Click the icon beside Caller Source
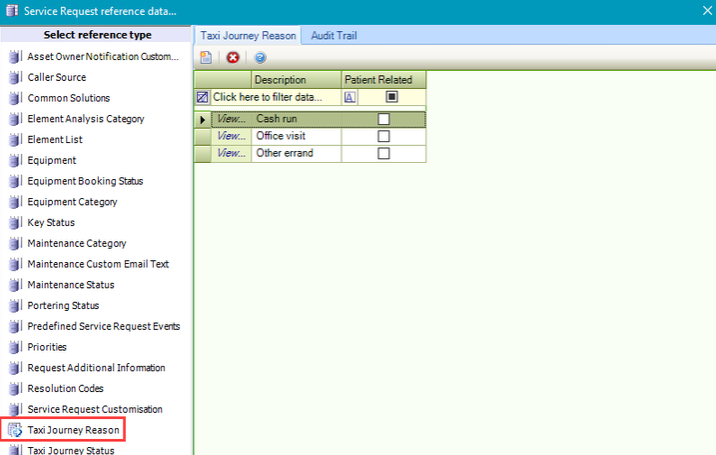Image resolution: width=716 pixels, height=455 pixels. tap(14, 78)
